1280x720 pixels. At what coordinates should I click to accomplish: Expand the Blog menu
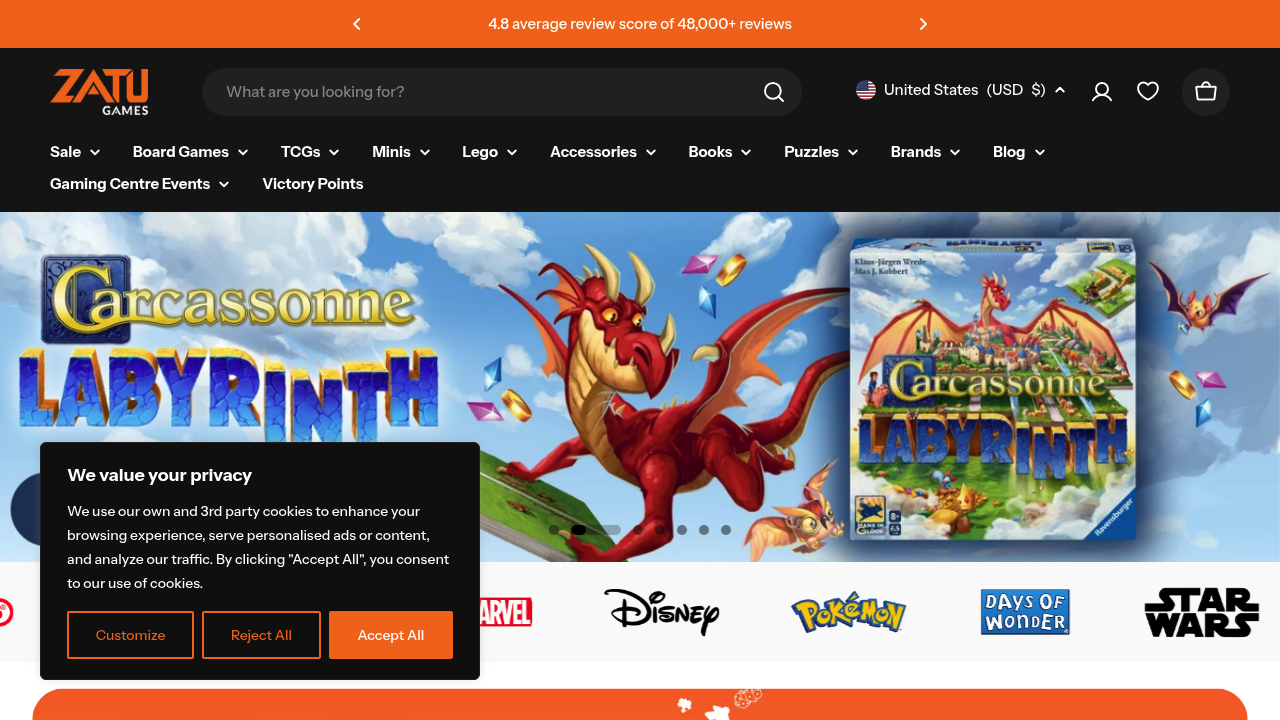(1019, 152)
